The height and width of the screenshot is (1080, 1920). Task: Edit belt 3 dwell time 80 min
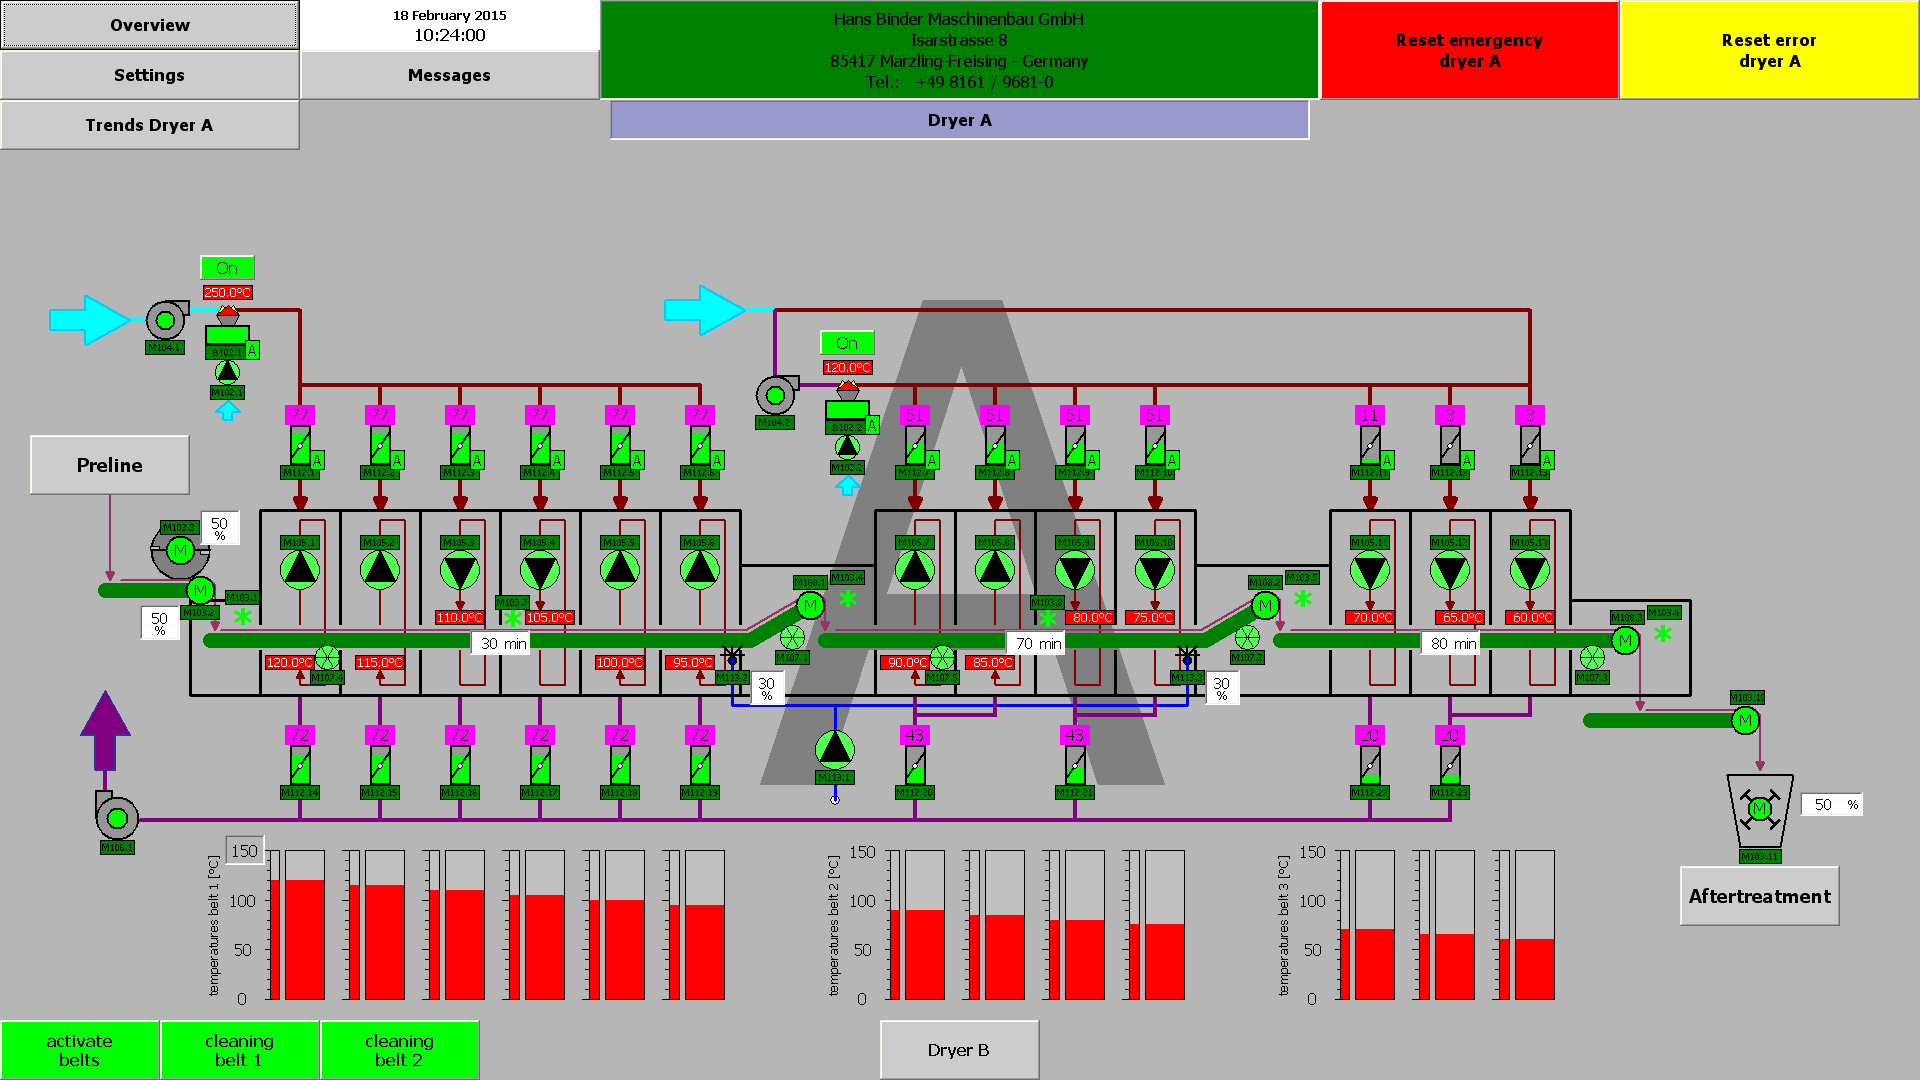tap(1452, 643)
